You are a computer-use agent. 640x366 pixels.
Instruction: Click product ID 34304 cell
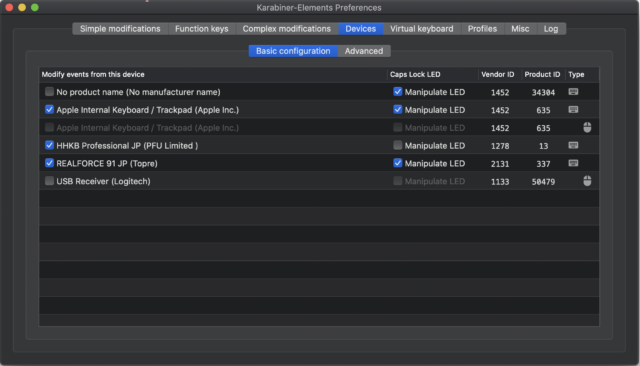pos(543,93)
